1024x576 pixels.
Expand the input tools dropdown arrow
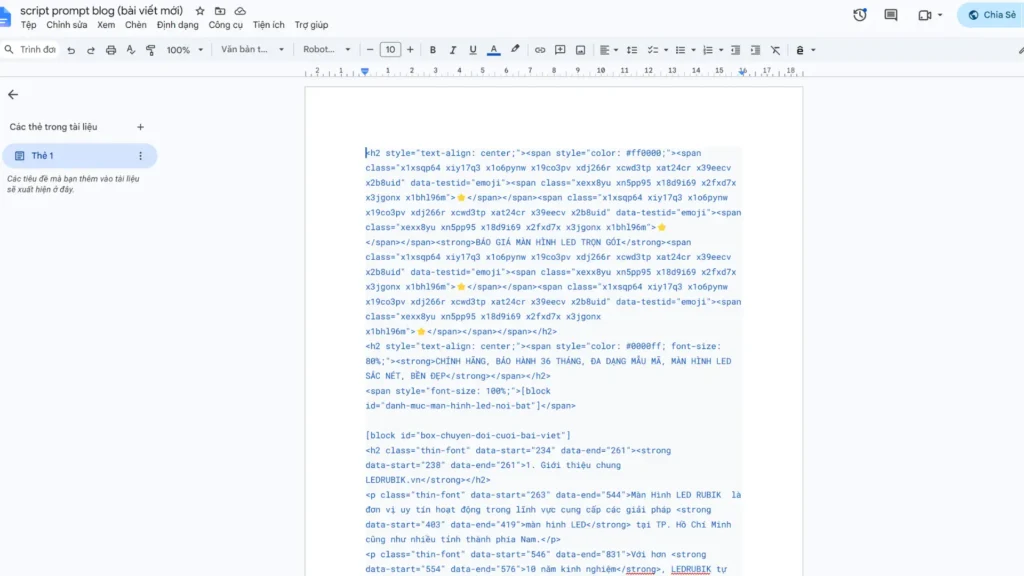pos(813,50)
